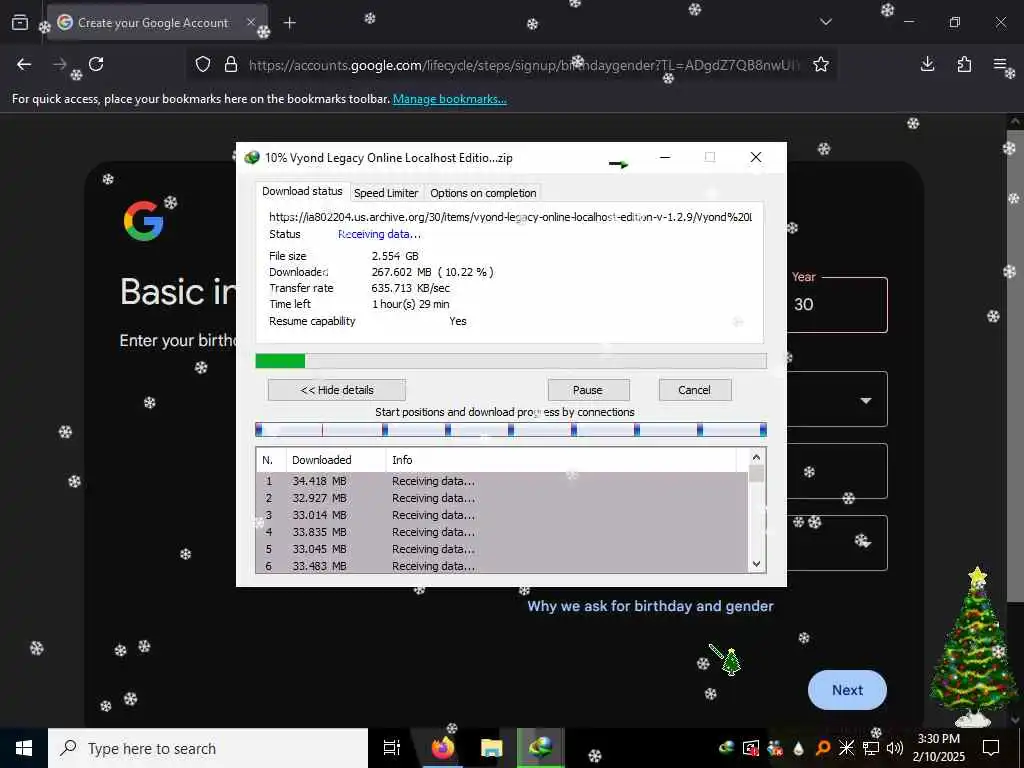Click the Year field containing 30
The width and height of the screenshot is (1024, 768).
coord(837,305)
